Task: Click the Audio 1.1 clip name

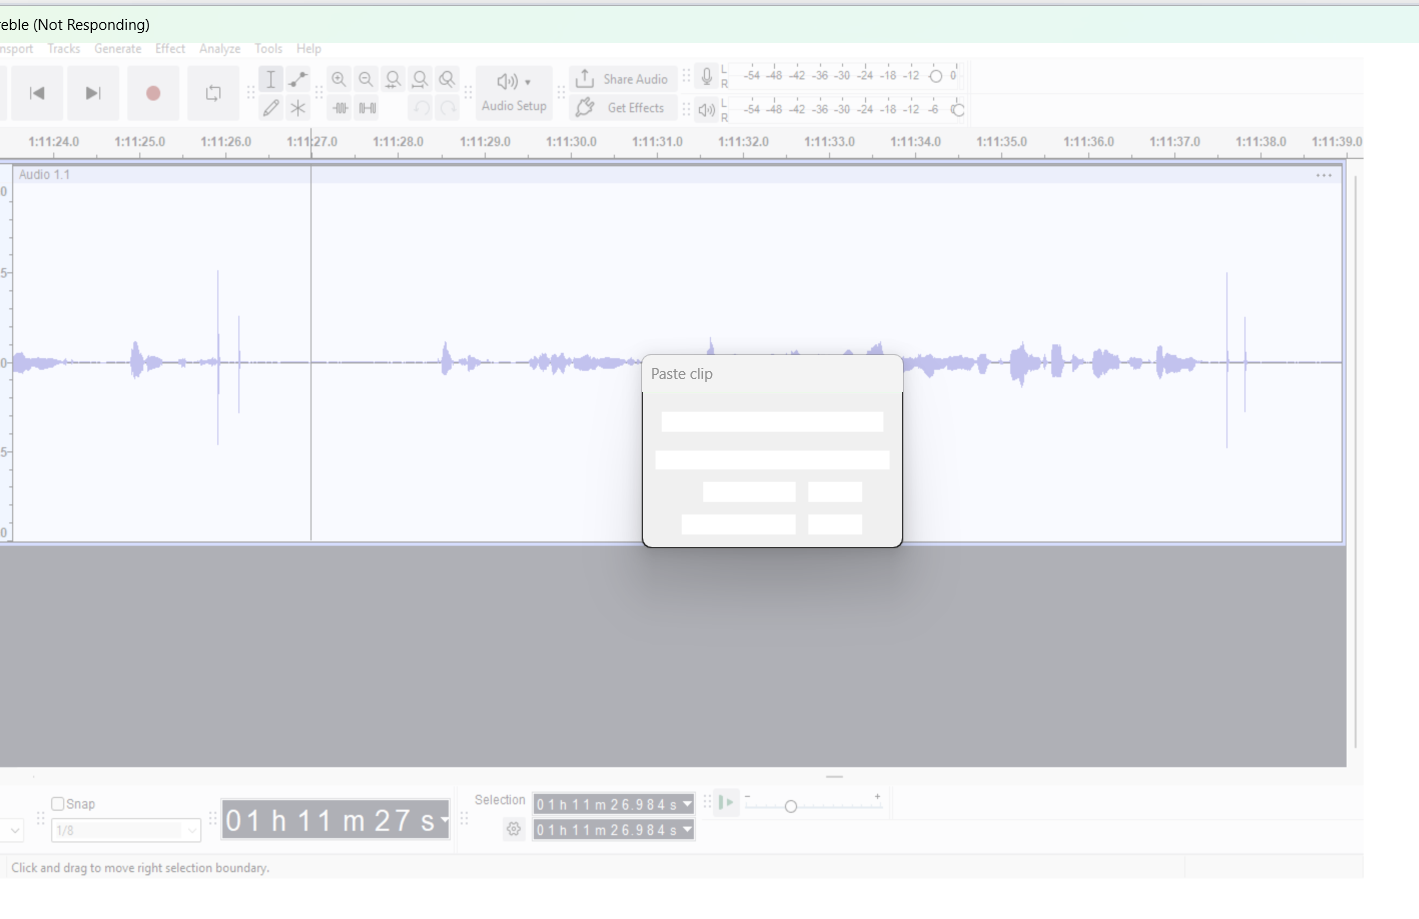Action: pyautogui.click(x=45, y=175)
